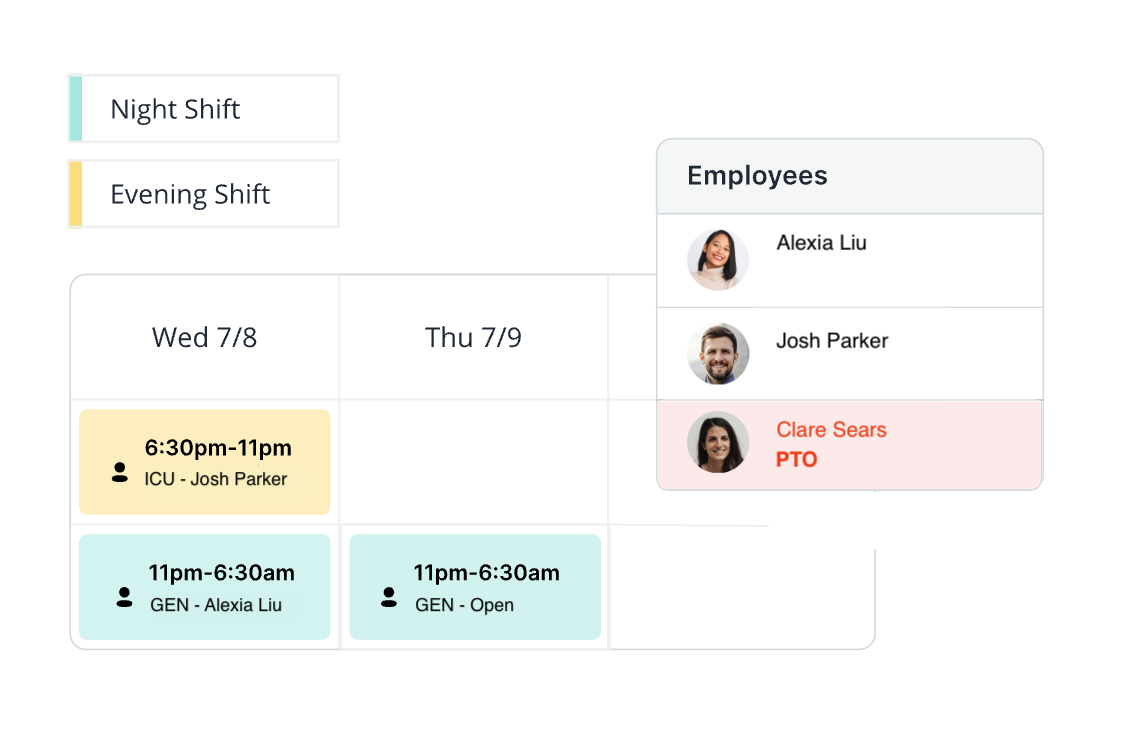
Task: Click Alexia Liu's profile photo
Action: (x=718, y=260)
